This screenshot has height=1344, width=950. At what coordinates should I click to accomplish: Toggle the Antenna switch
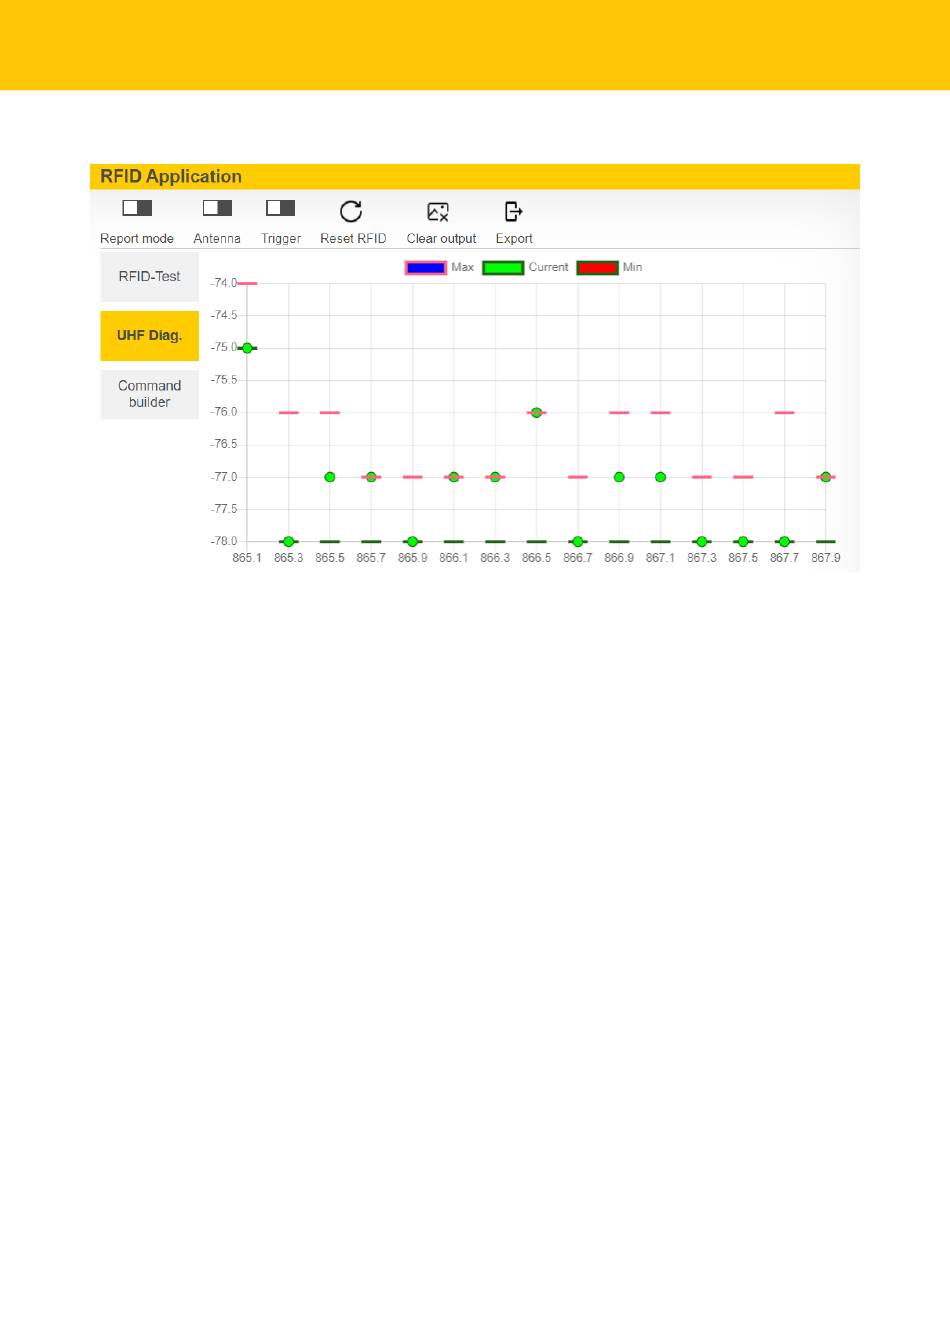(x=217, y=208)
